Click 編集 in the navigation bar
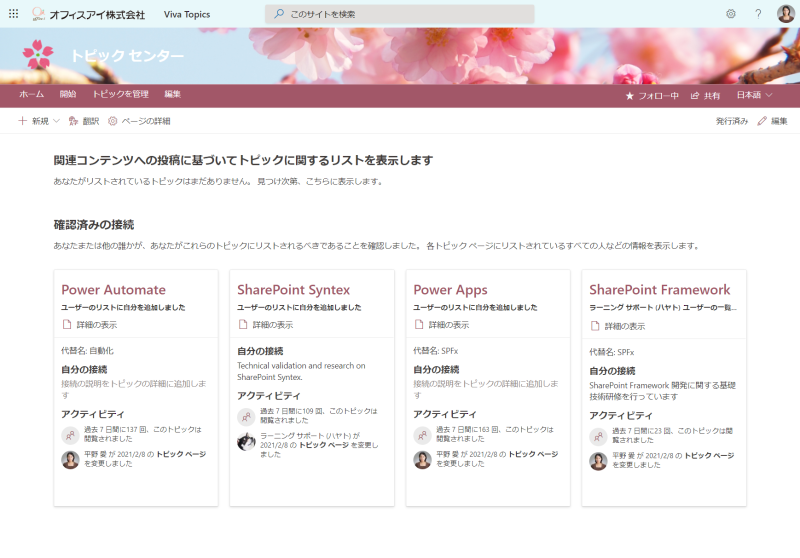This screenshot has height=558, width=800. [172, 94]
